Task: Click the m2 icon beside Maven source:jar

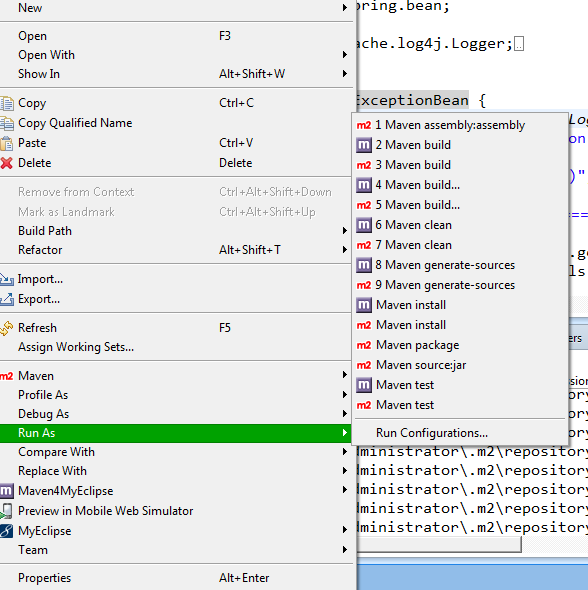Action: 364,365
